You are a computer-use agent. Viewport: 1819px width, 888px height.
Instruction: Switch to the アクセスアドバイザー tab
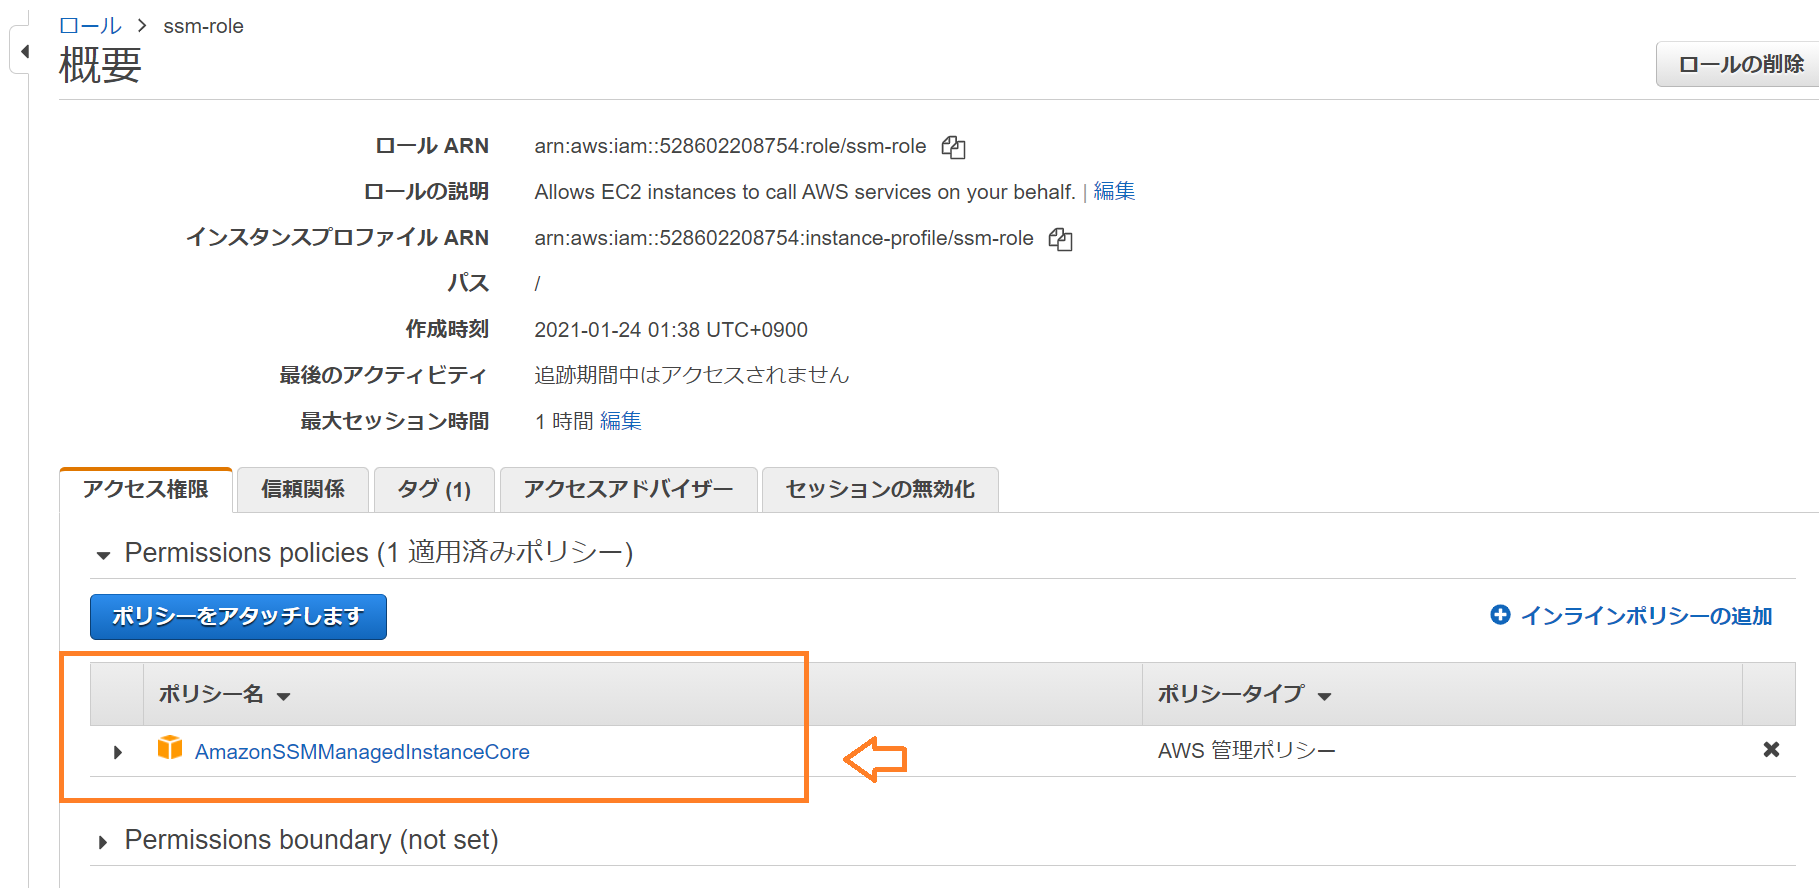point(628,490)
